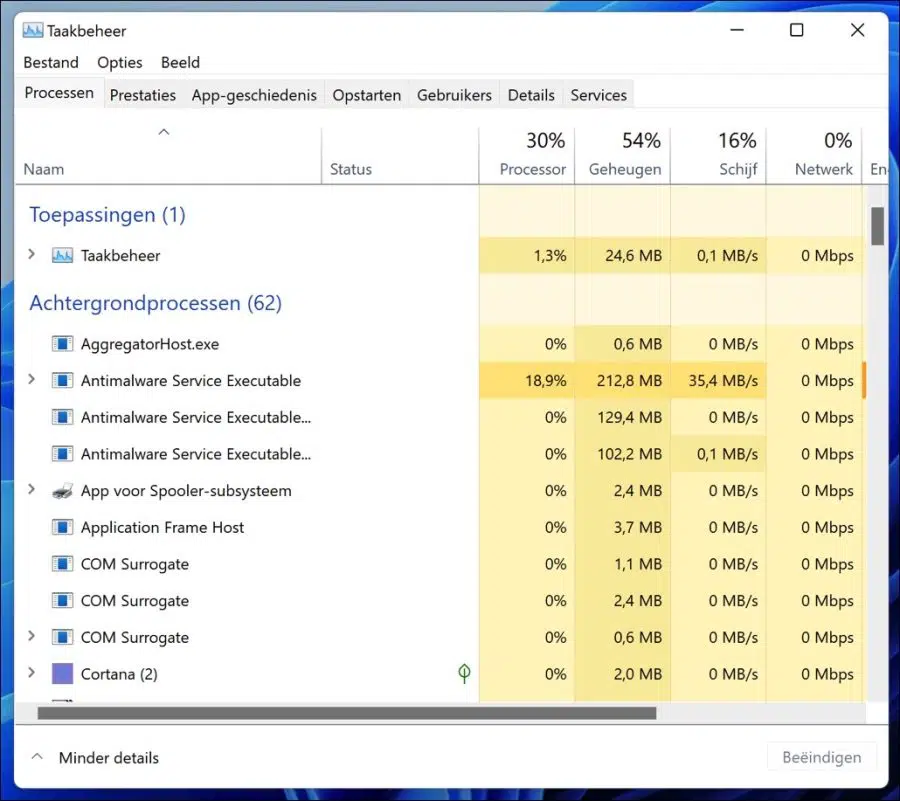Select the Cortana (2) process name
The height and width of the screenshot is (801, 900).
tap(119, 674)
